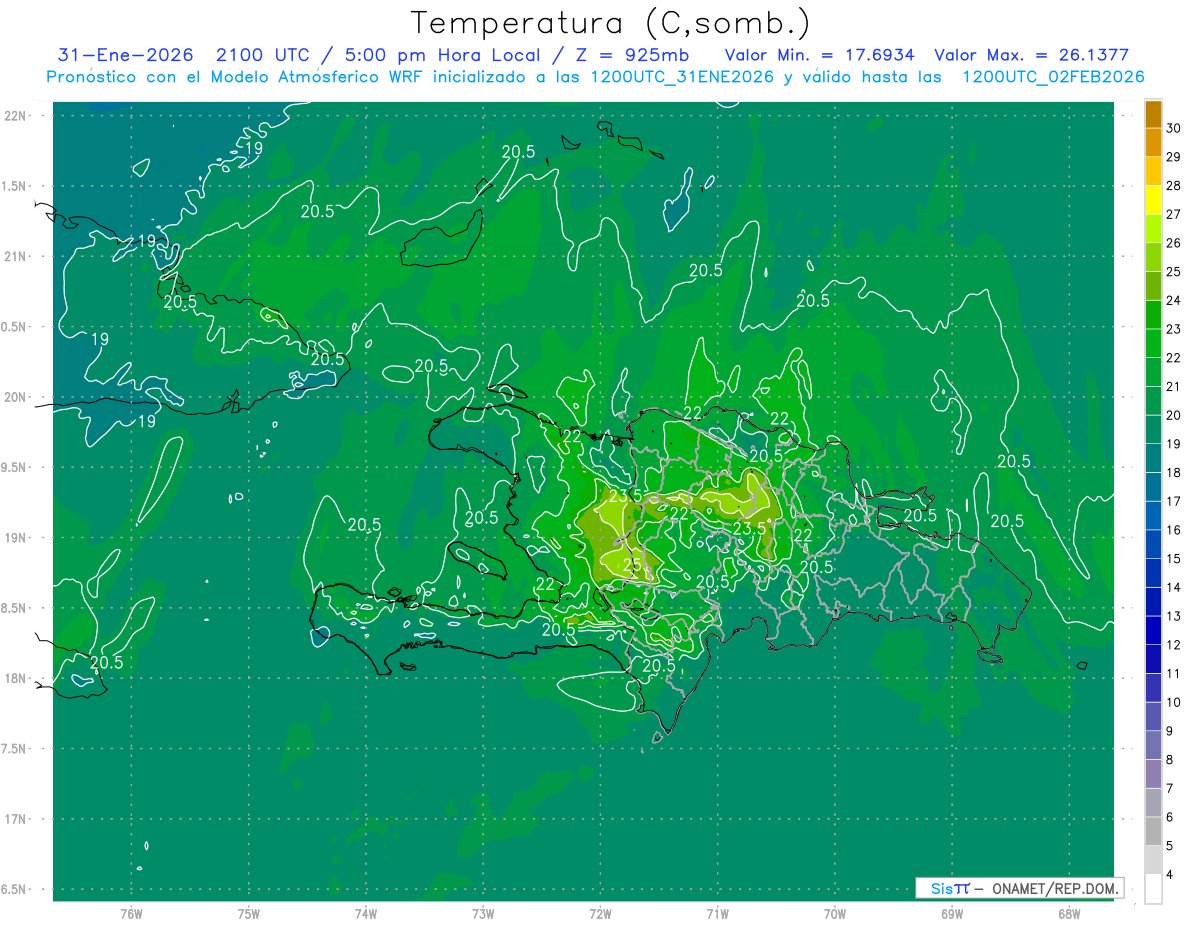
Task: Click the "20N" latitude axis label
Action: [17, 397]
